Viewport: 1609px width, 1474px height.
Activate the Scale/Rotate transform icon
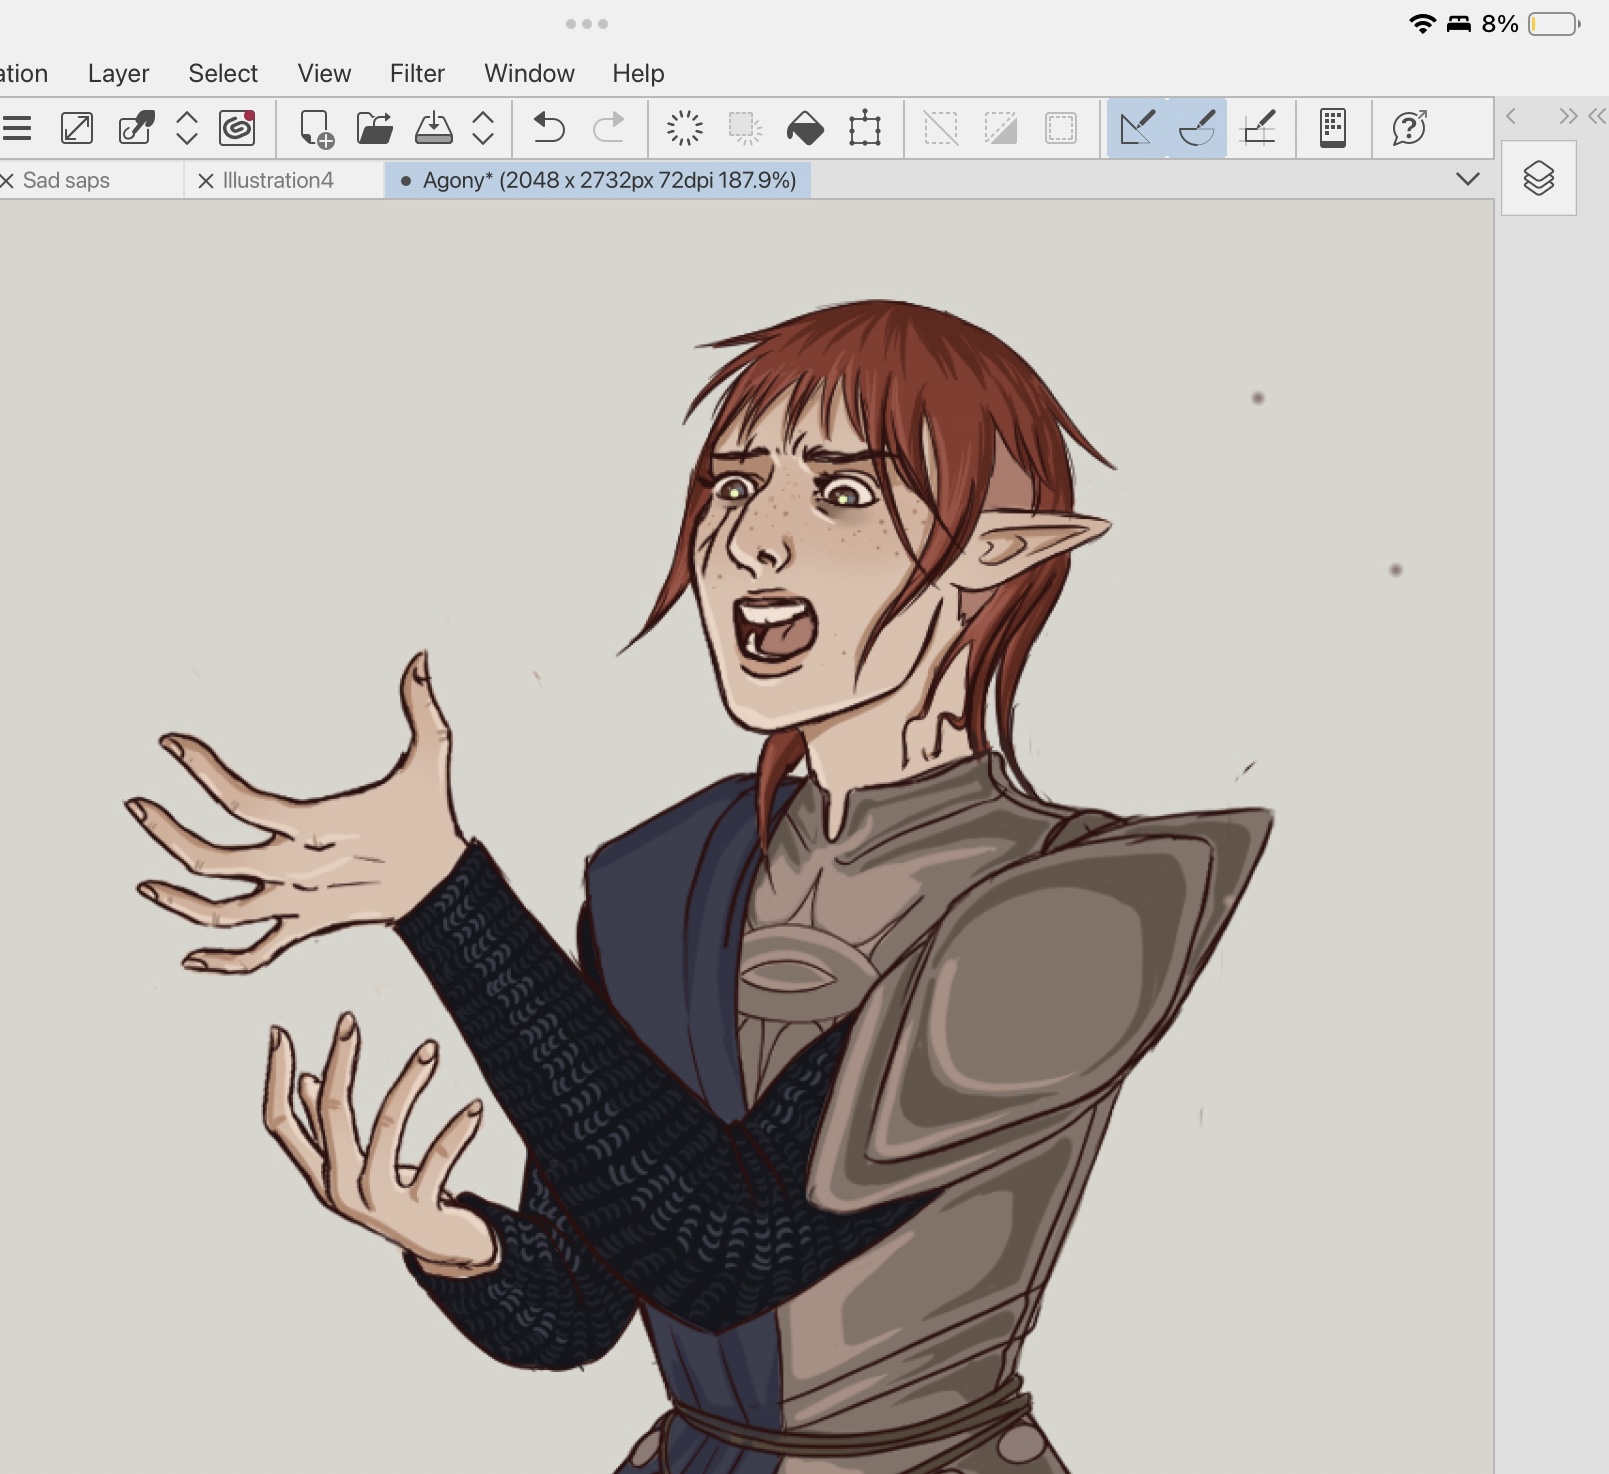point(865,128)
